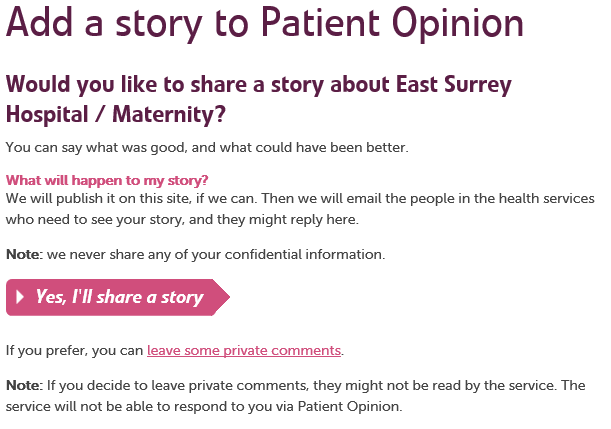The height and width of the screenshot is (429, 611).
Task: Click the white triangle arrow icon inside the pink button
Action: click(x=20, y=297)
